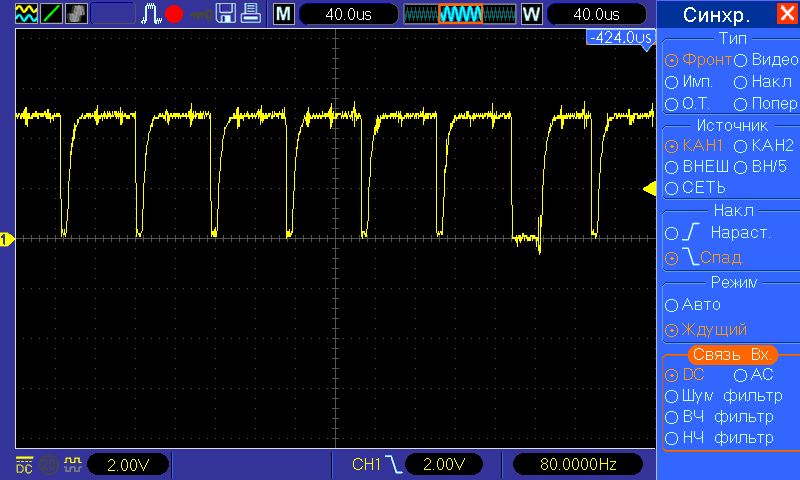
Task: Click the pulse waveform icon
Action: tap(150, 14)
